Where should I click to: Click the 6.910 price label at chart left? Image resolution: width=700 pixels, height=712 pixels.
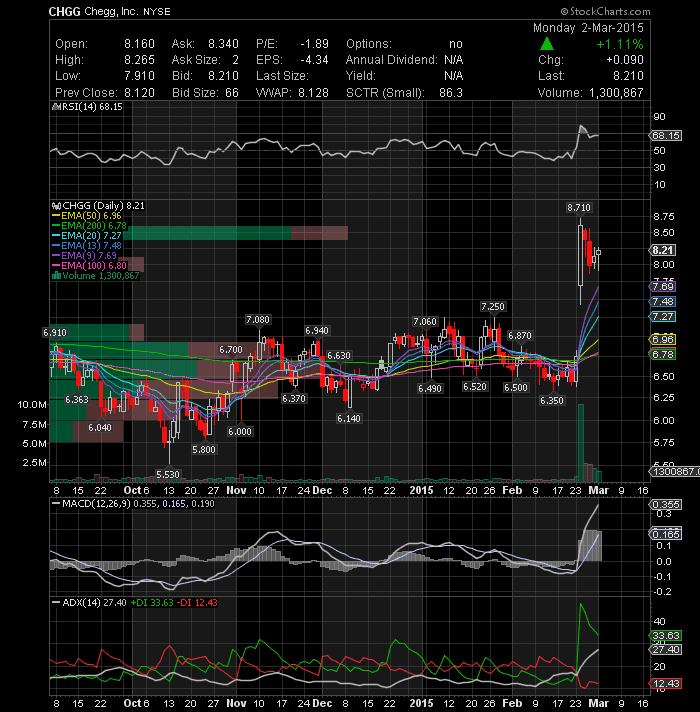coord(55,333)
